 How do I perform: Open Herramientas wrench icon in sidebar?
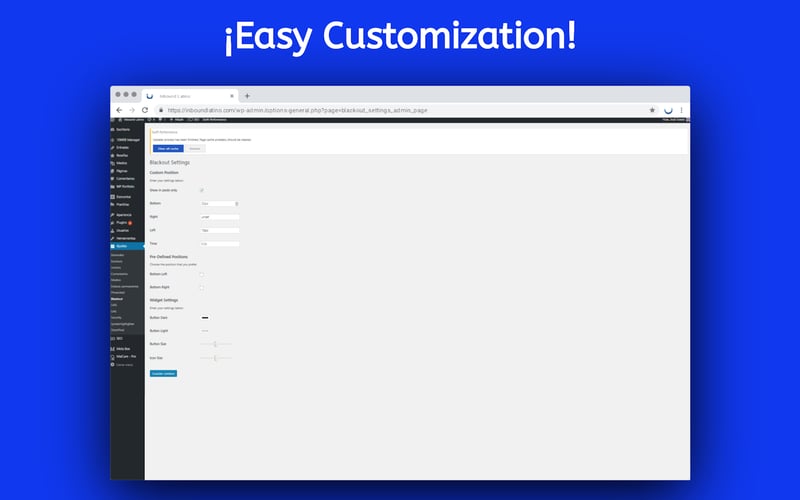(x=113, y=238)
